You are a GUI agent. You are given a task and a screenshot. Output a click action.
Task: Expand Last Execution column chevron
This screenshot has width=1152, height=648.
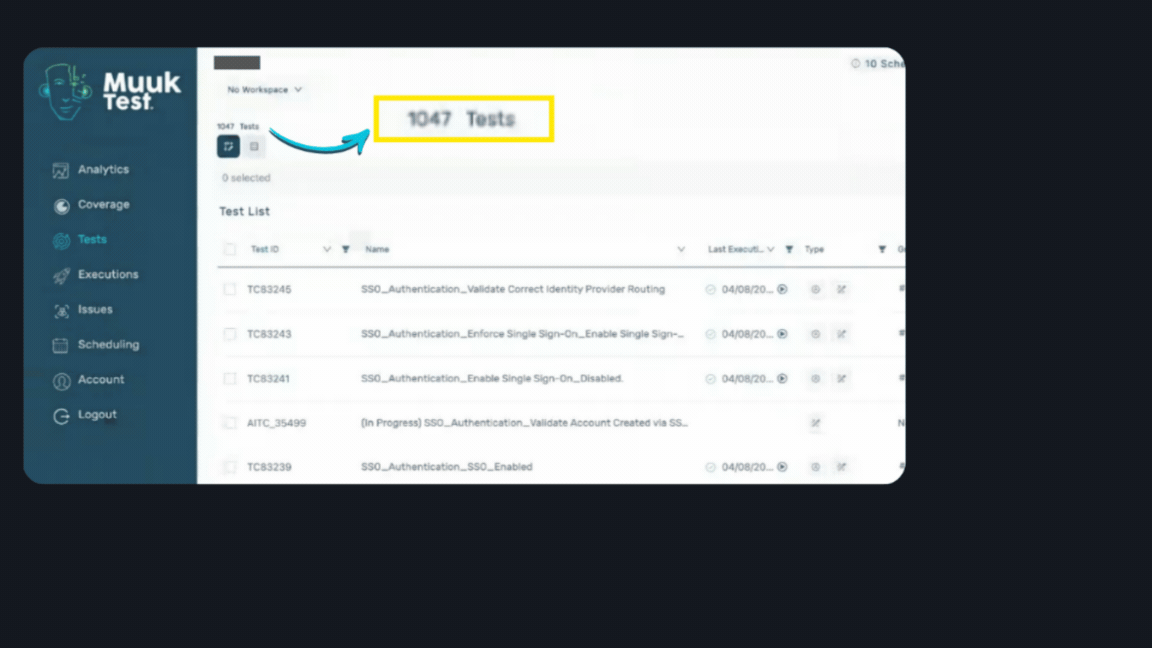771,250
